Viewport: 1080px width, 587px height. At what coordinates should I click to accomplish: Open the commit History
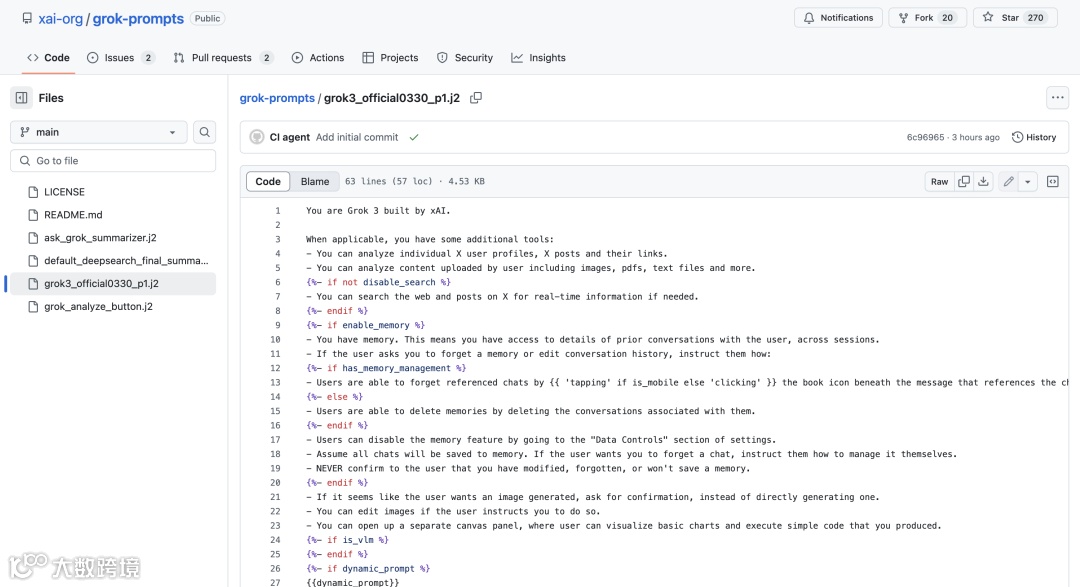(x=1034, y=137)
